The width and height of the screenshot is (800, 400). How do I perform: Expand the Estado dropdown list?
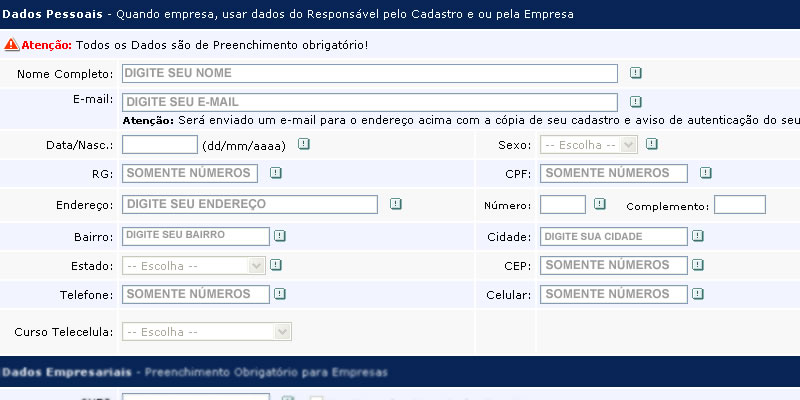[x=194, y=266]
